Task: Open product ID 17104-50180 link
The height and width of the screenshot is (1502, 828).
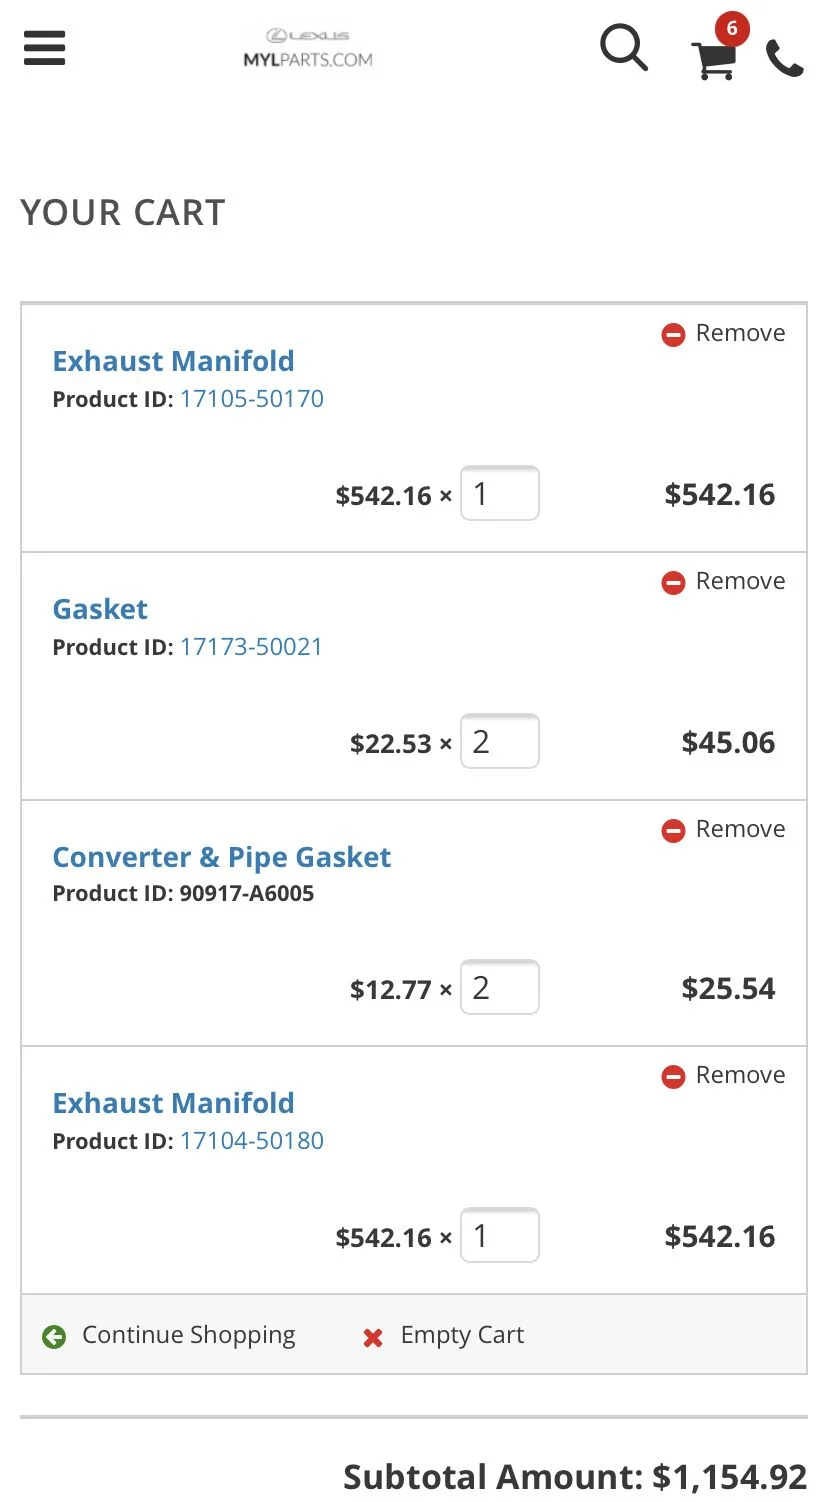Action: [x=252, y=1141]
